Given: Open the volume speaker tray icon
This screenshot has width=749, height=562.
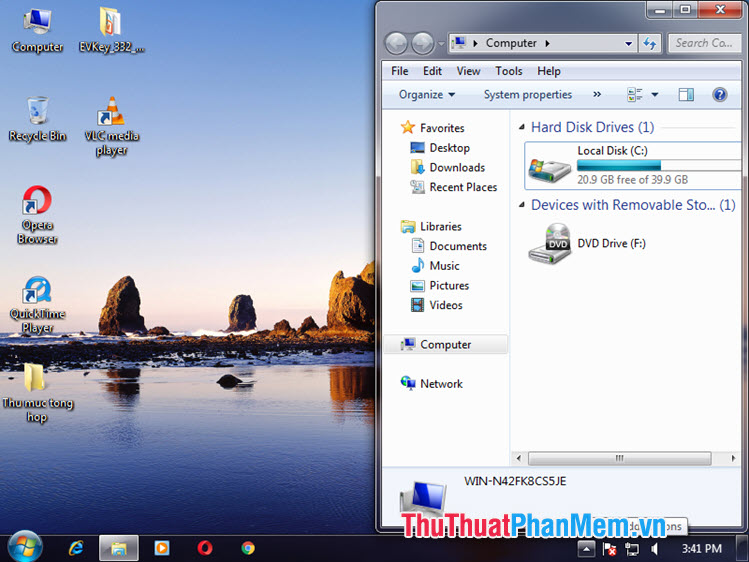Looking at the screenshot, I should tap(654, 549).
